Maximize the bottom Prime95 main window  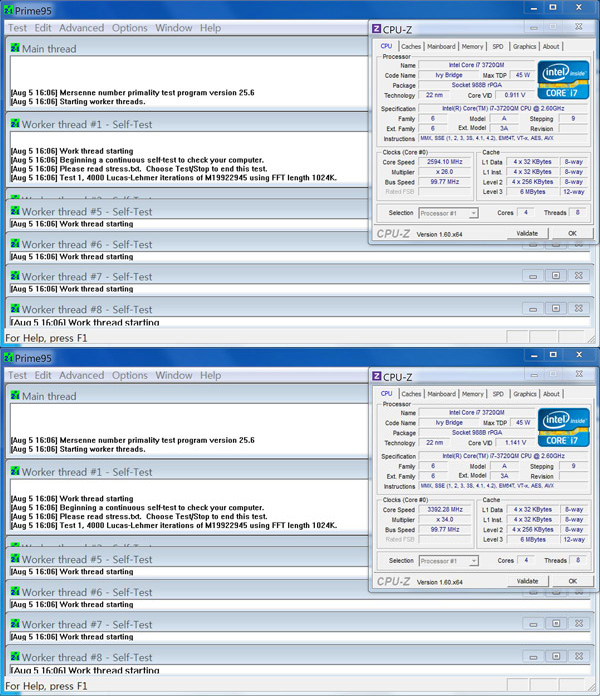(x=553, y=355)
